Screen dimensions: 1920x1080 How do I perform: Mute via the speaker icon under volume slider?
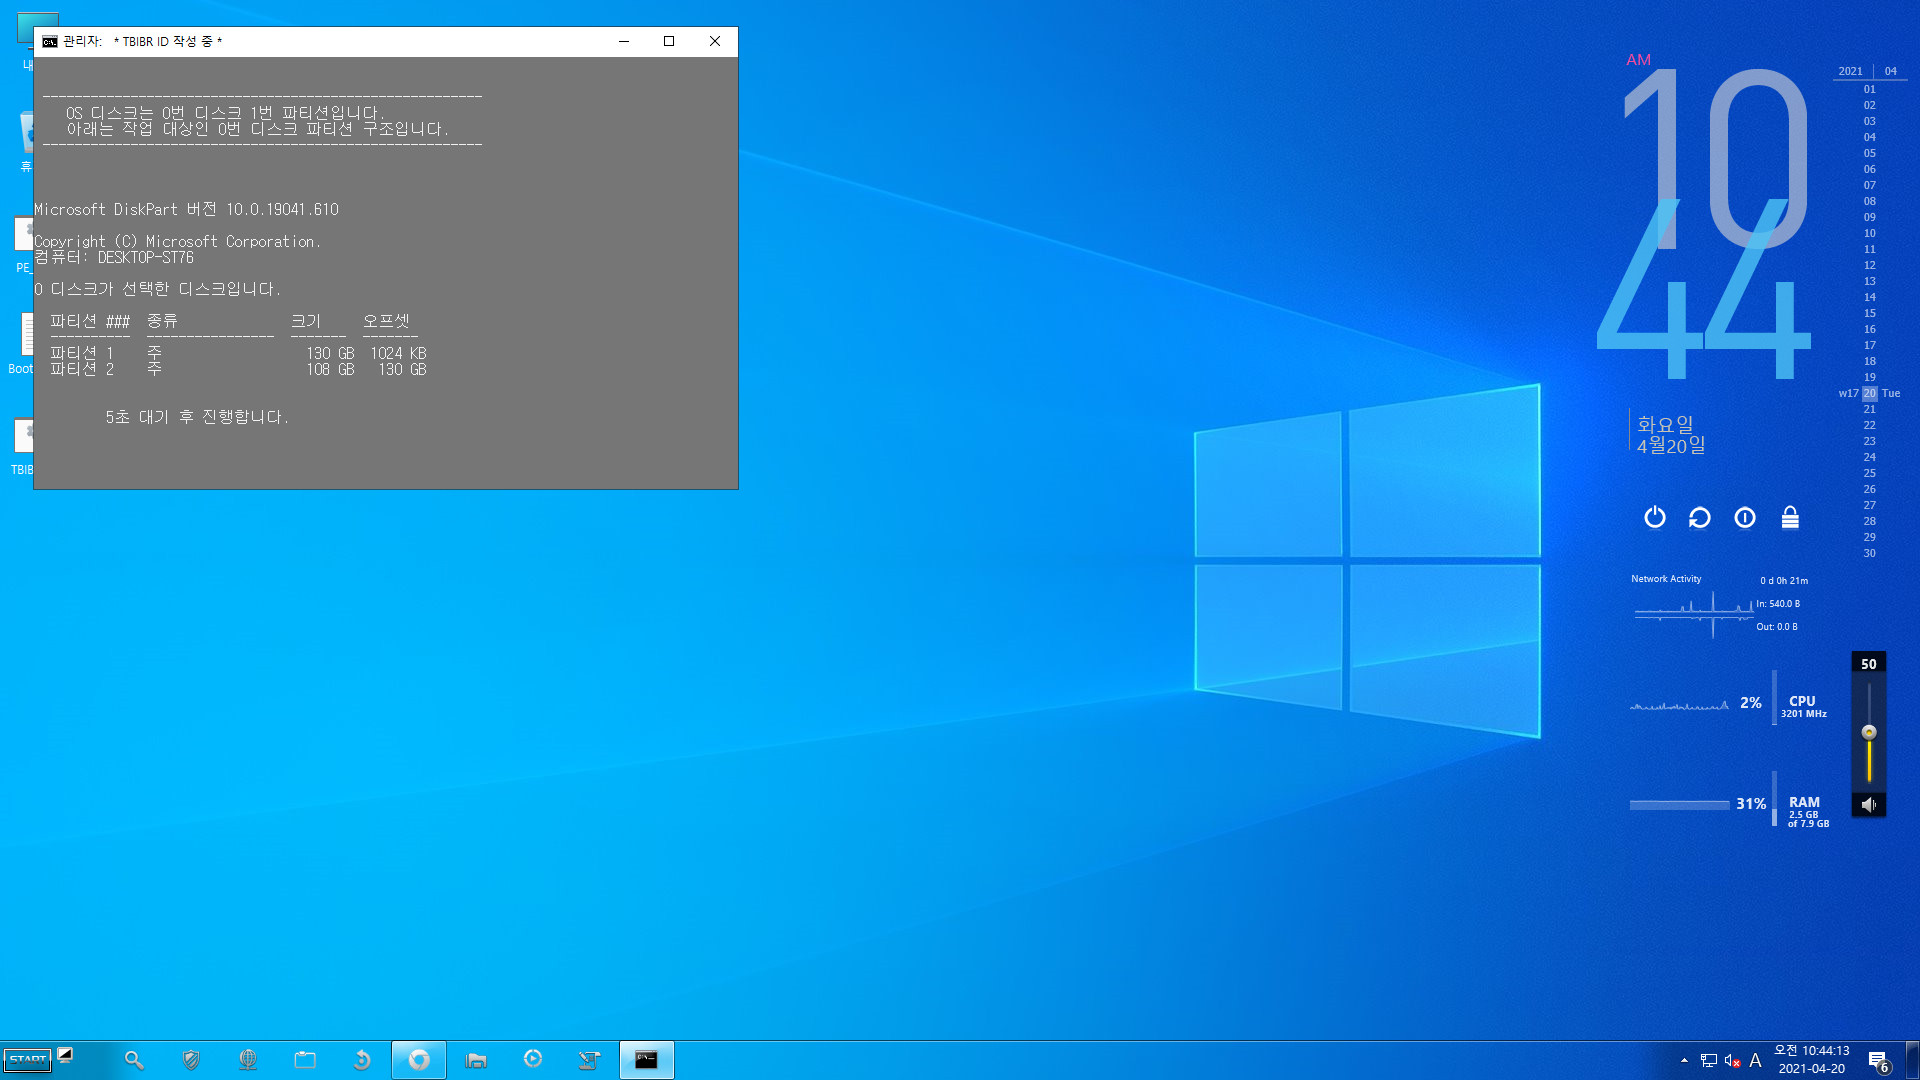pyautogui.click(x=1868, y=804)
